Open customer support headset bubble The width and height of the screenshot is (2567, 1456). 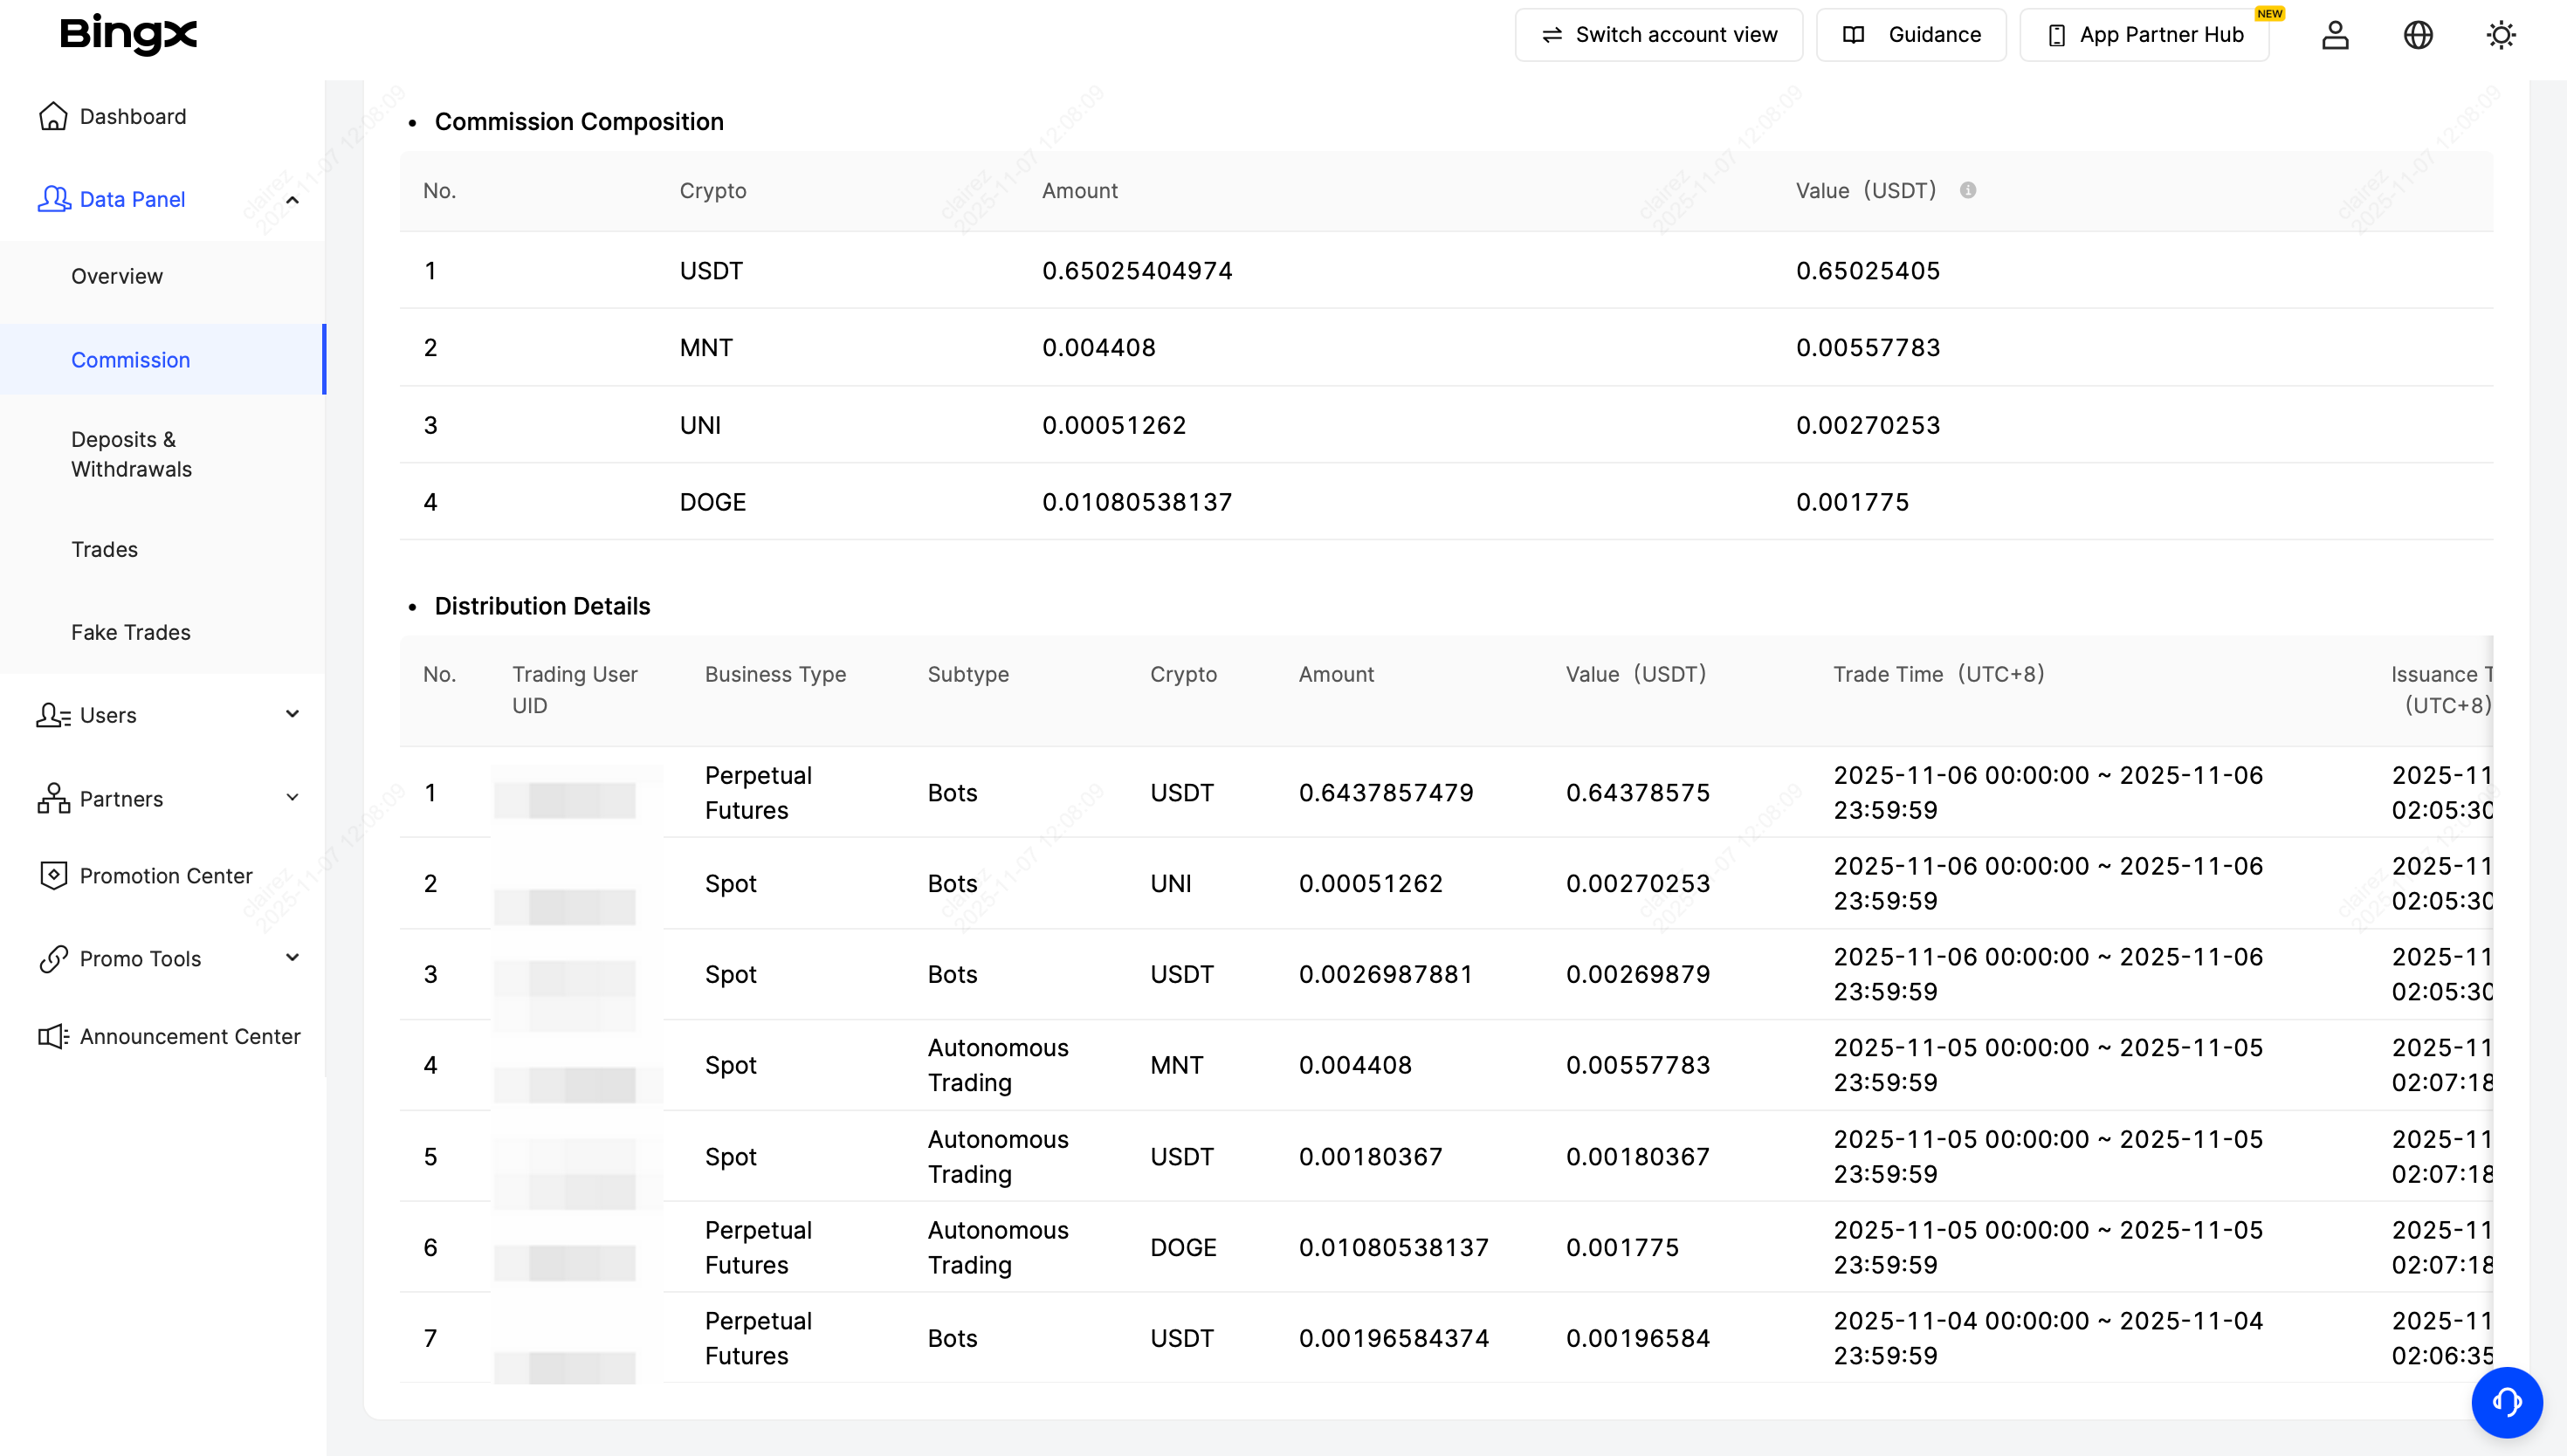coord(2506,1402)
